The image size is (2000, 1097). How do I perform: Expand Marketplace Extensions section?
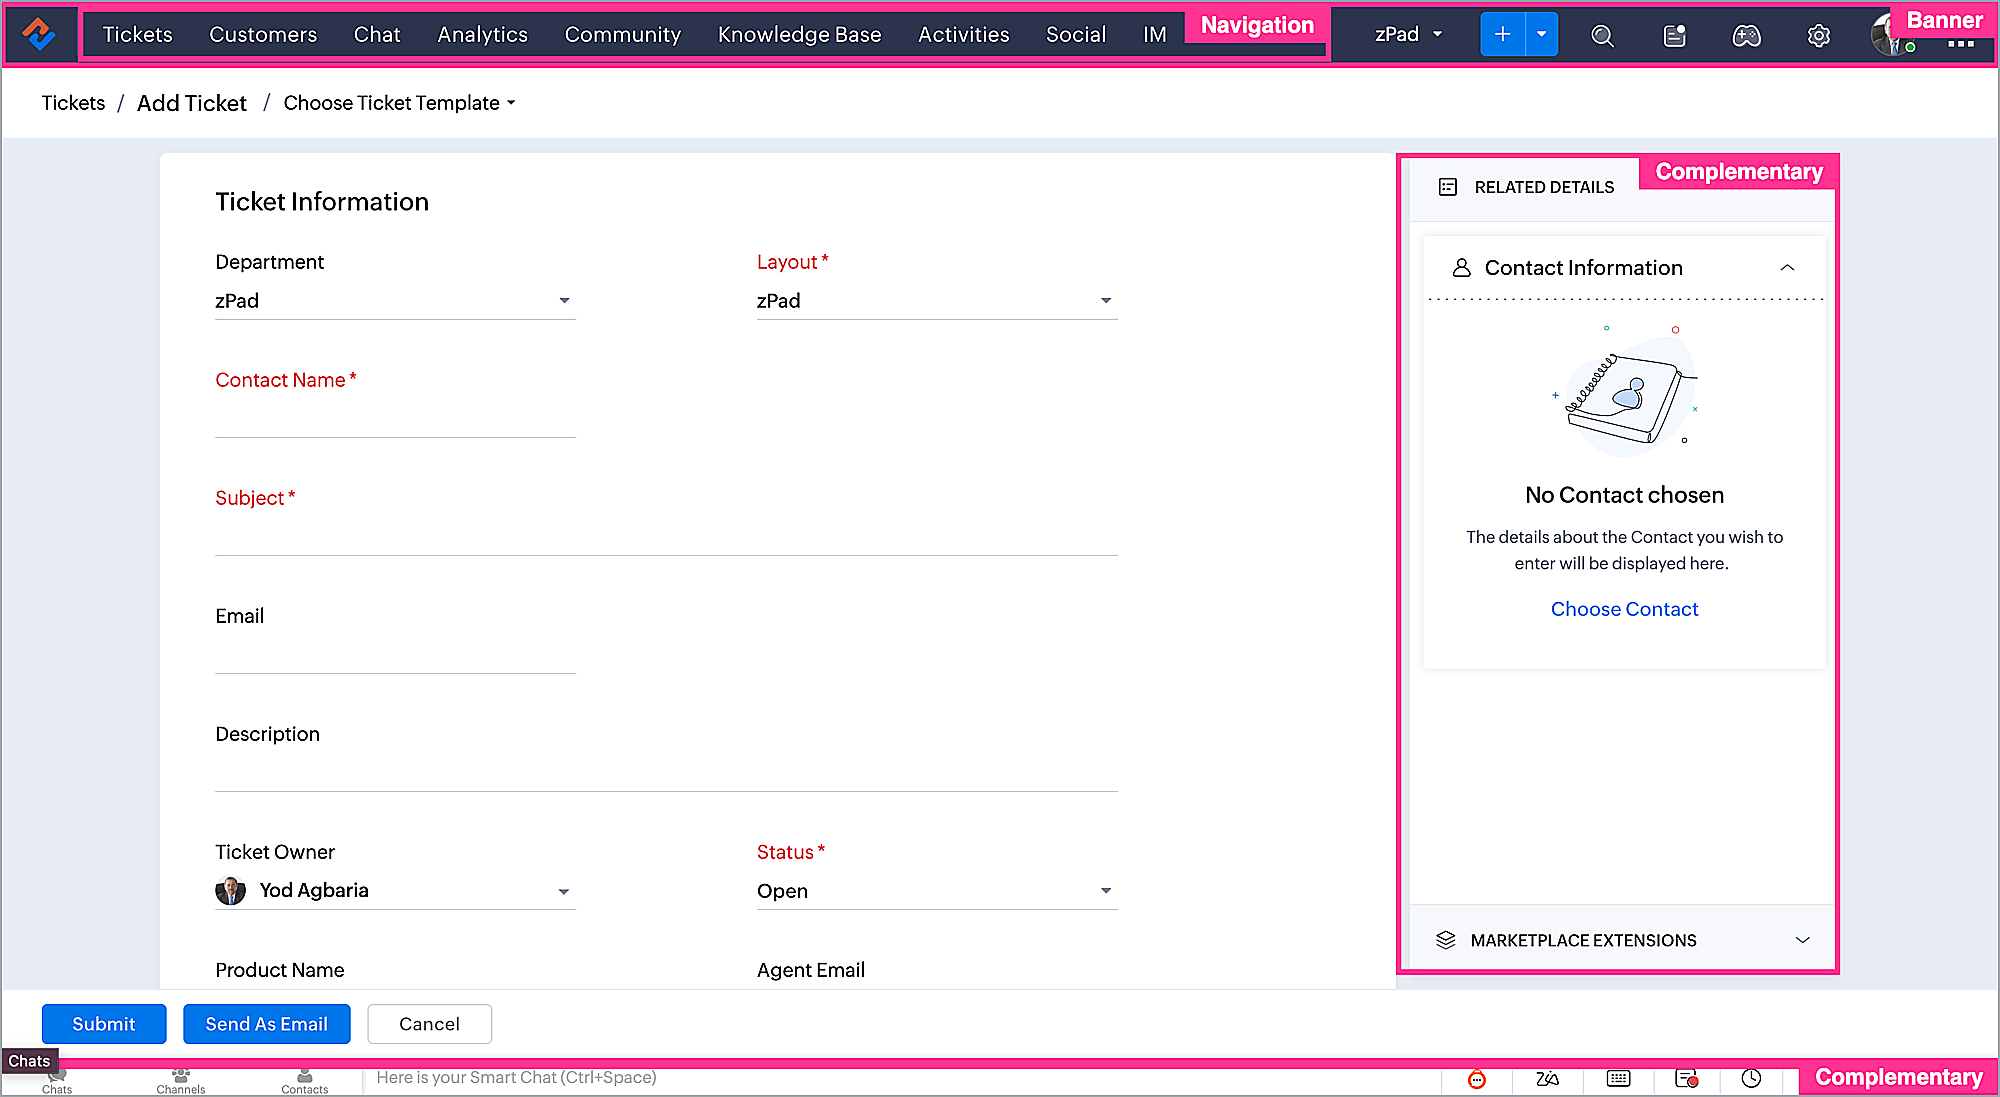(x=1802, y=940)
